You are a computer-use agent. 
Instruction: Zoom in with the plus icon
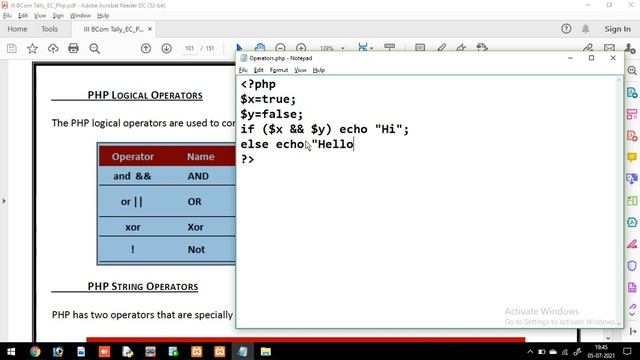tap(301, 47)
